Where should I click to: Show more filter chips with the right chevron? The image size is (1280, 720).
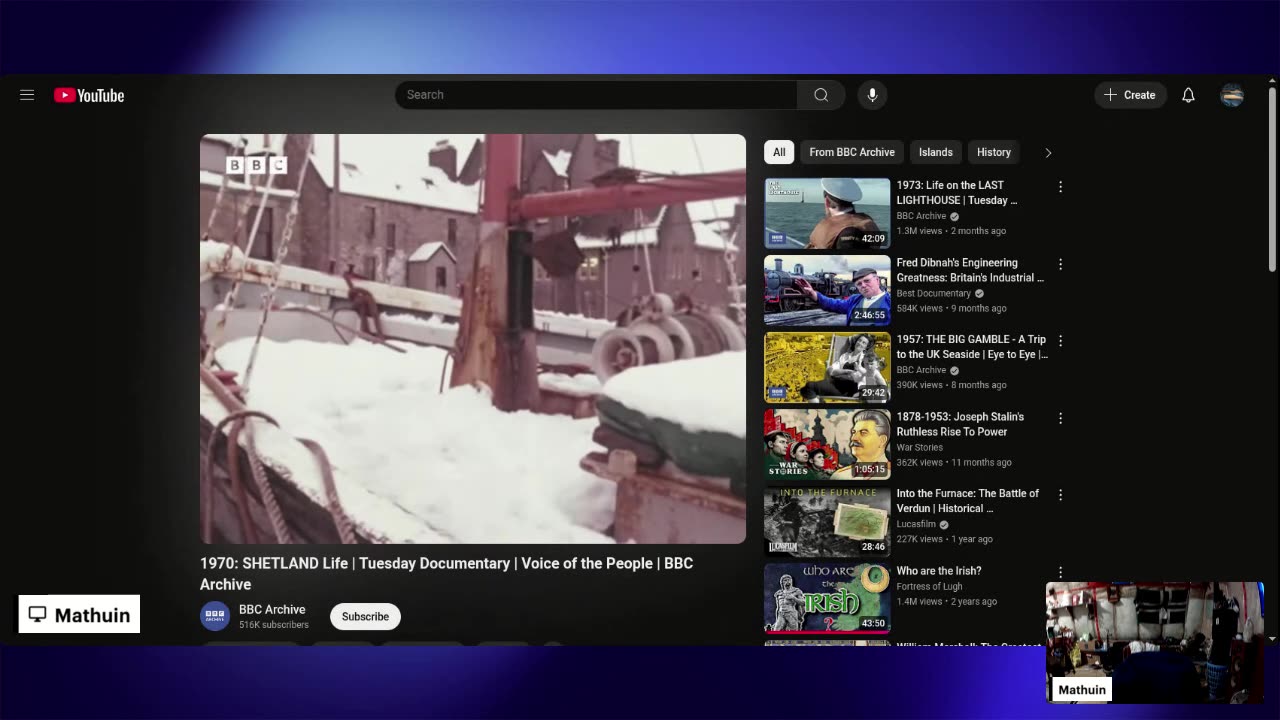[x=1048, y=153]
